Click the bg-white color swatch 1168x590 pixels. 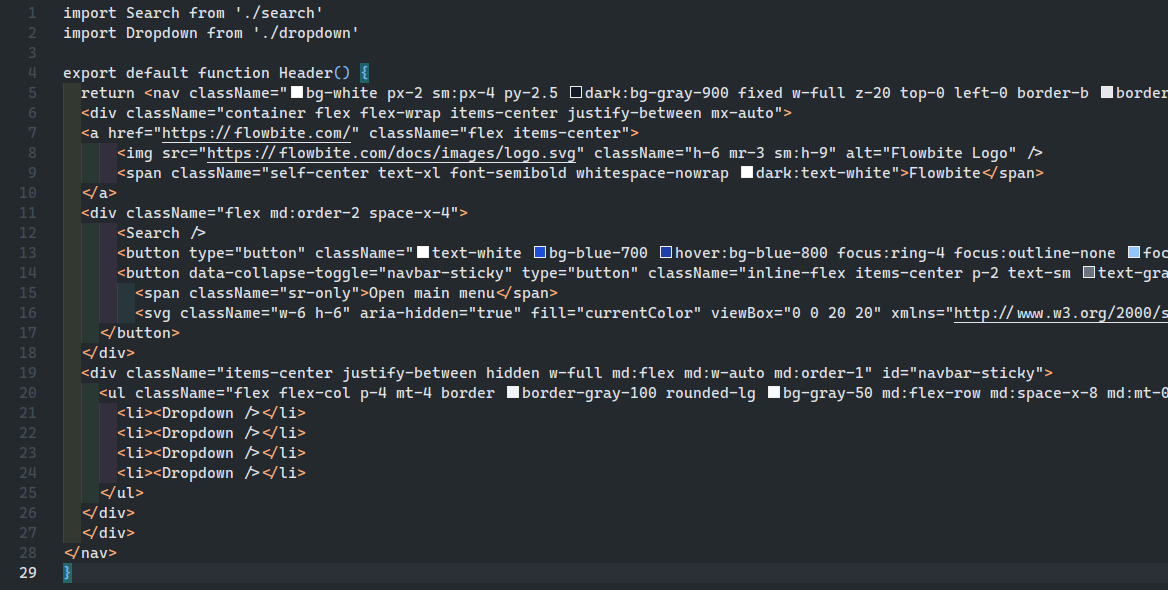pos(296,92)
